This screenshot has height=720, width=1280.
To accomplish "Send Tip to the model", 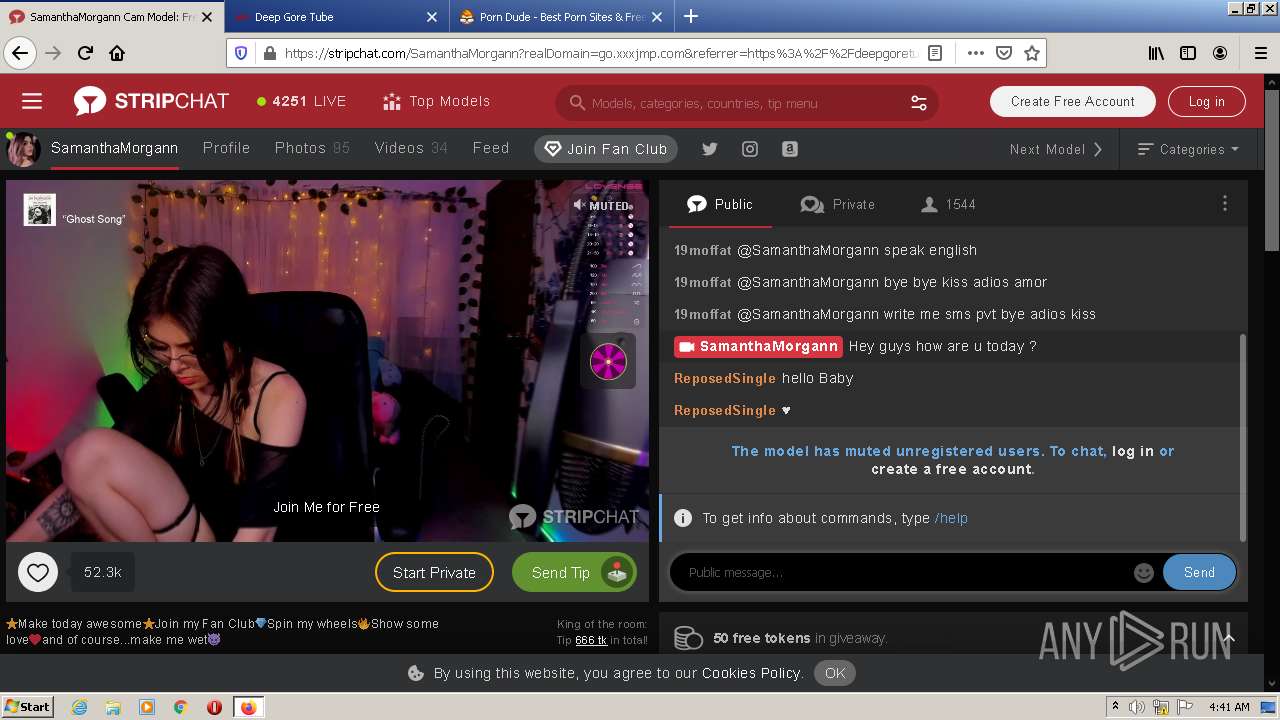I will [x=575, y=572].
